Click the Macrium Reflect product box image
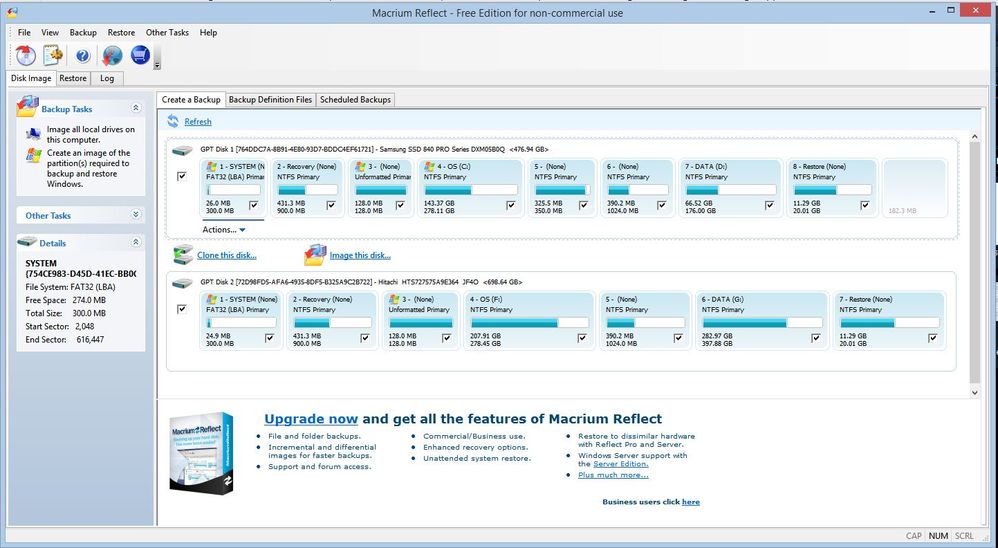Screen dimensions: 998x548 (x=202, y=453)
